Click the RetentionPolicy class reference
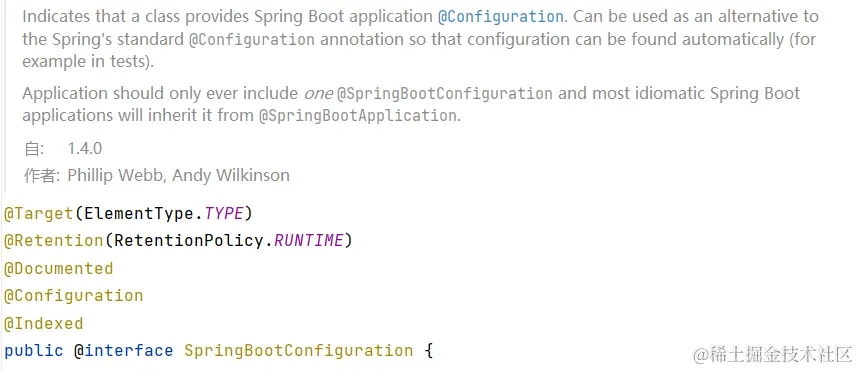The image size is (859, 371). tap(188, 241)
